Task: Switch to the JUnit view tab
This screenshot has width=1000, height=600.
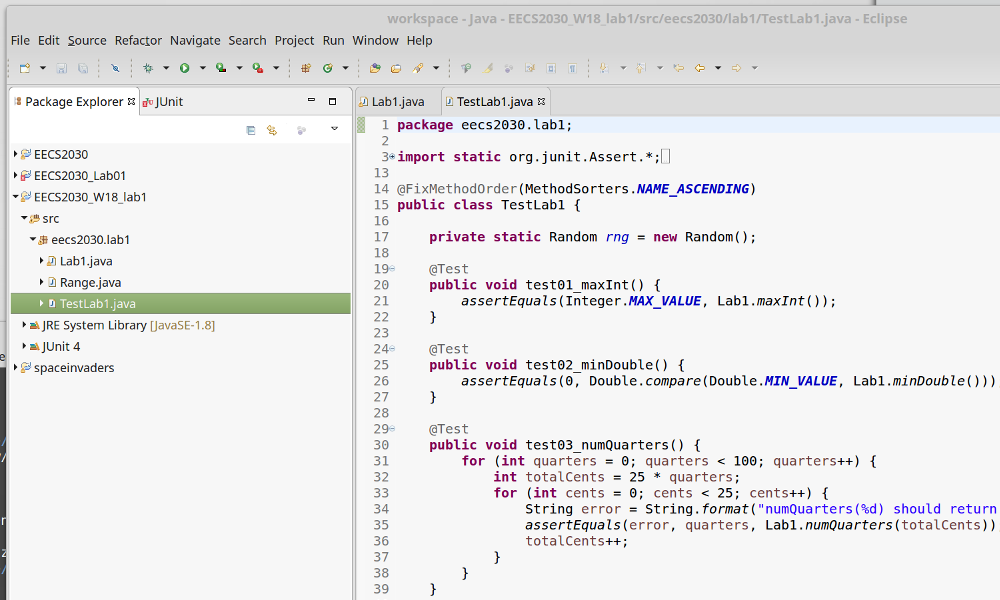Action: (x=167, y=102)
